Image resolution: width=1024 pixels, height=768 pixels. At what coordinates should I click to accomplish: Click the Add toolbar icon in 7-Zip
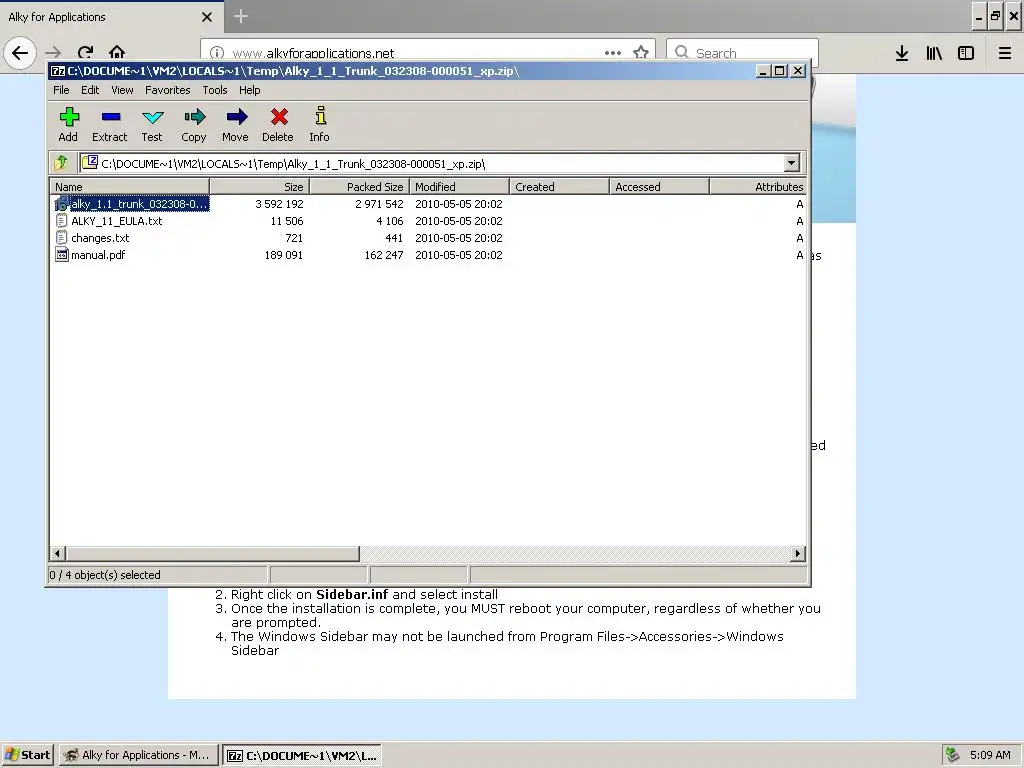[x=69, y=118]
